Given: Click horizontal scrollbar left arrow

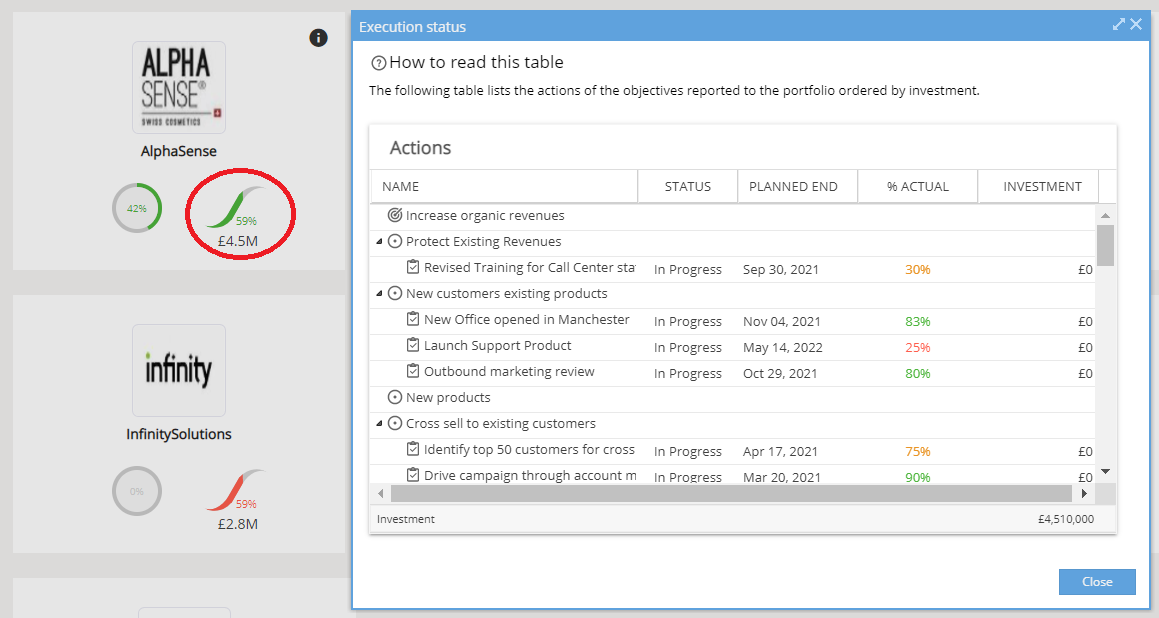Looking at the screenshot, I should click(x=381, y=493).
